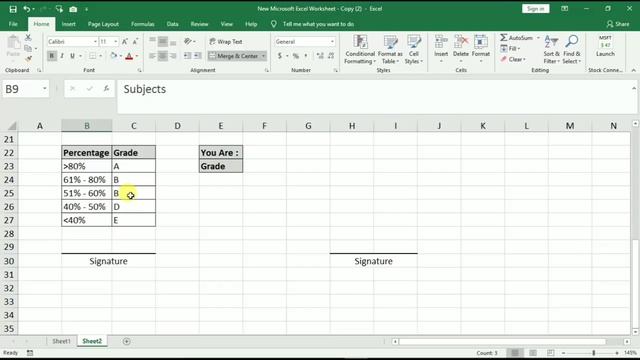Launch the MSFT Stock Connector

coord(605,46)
